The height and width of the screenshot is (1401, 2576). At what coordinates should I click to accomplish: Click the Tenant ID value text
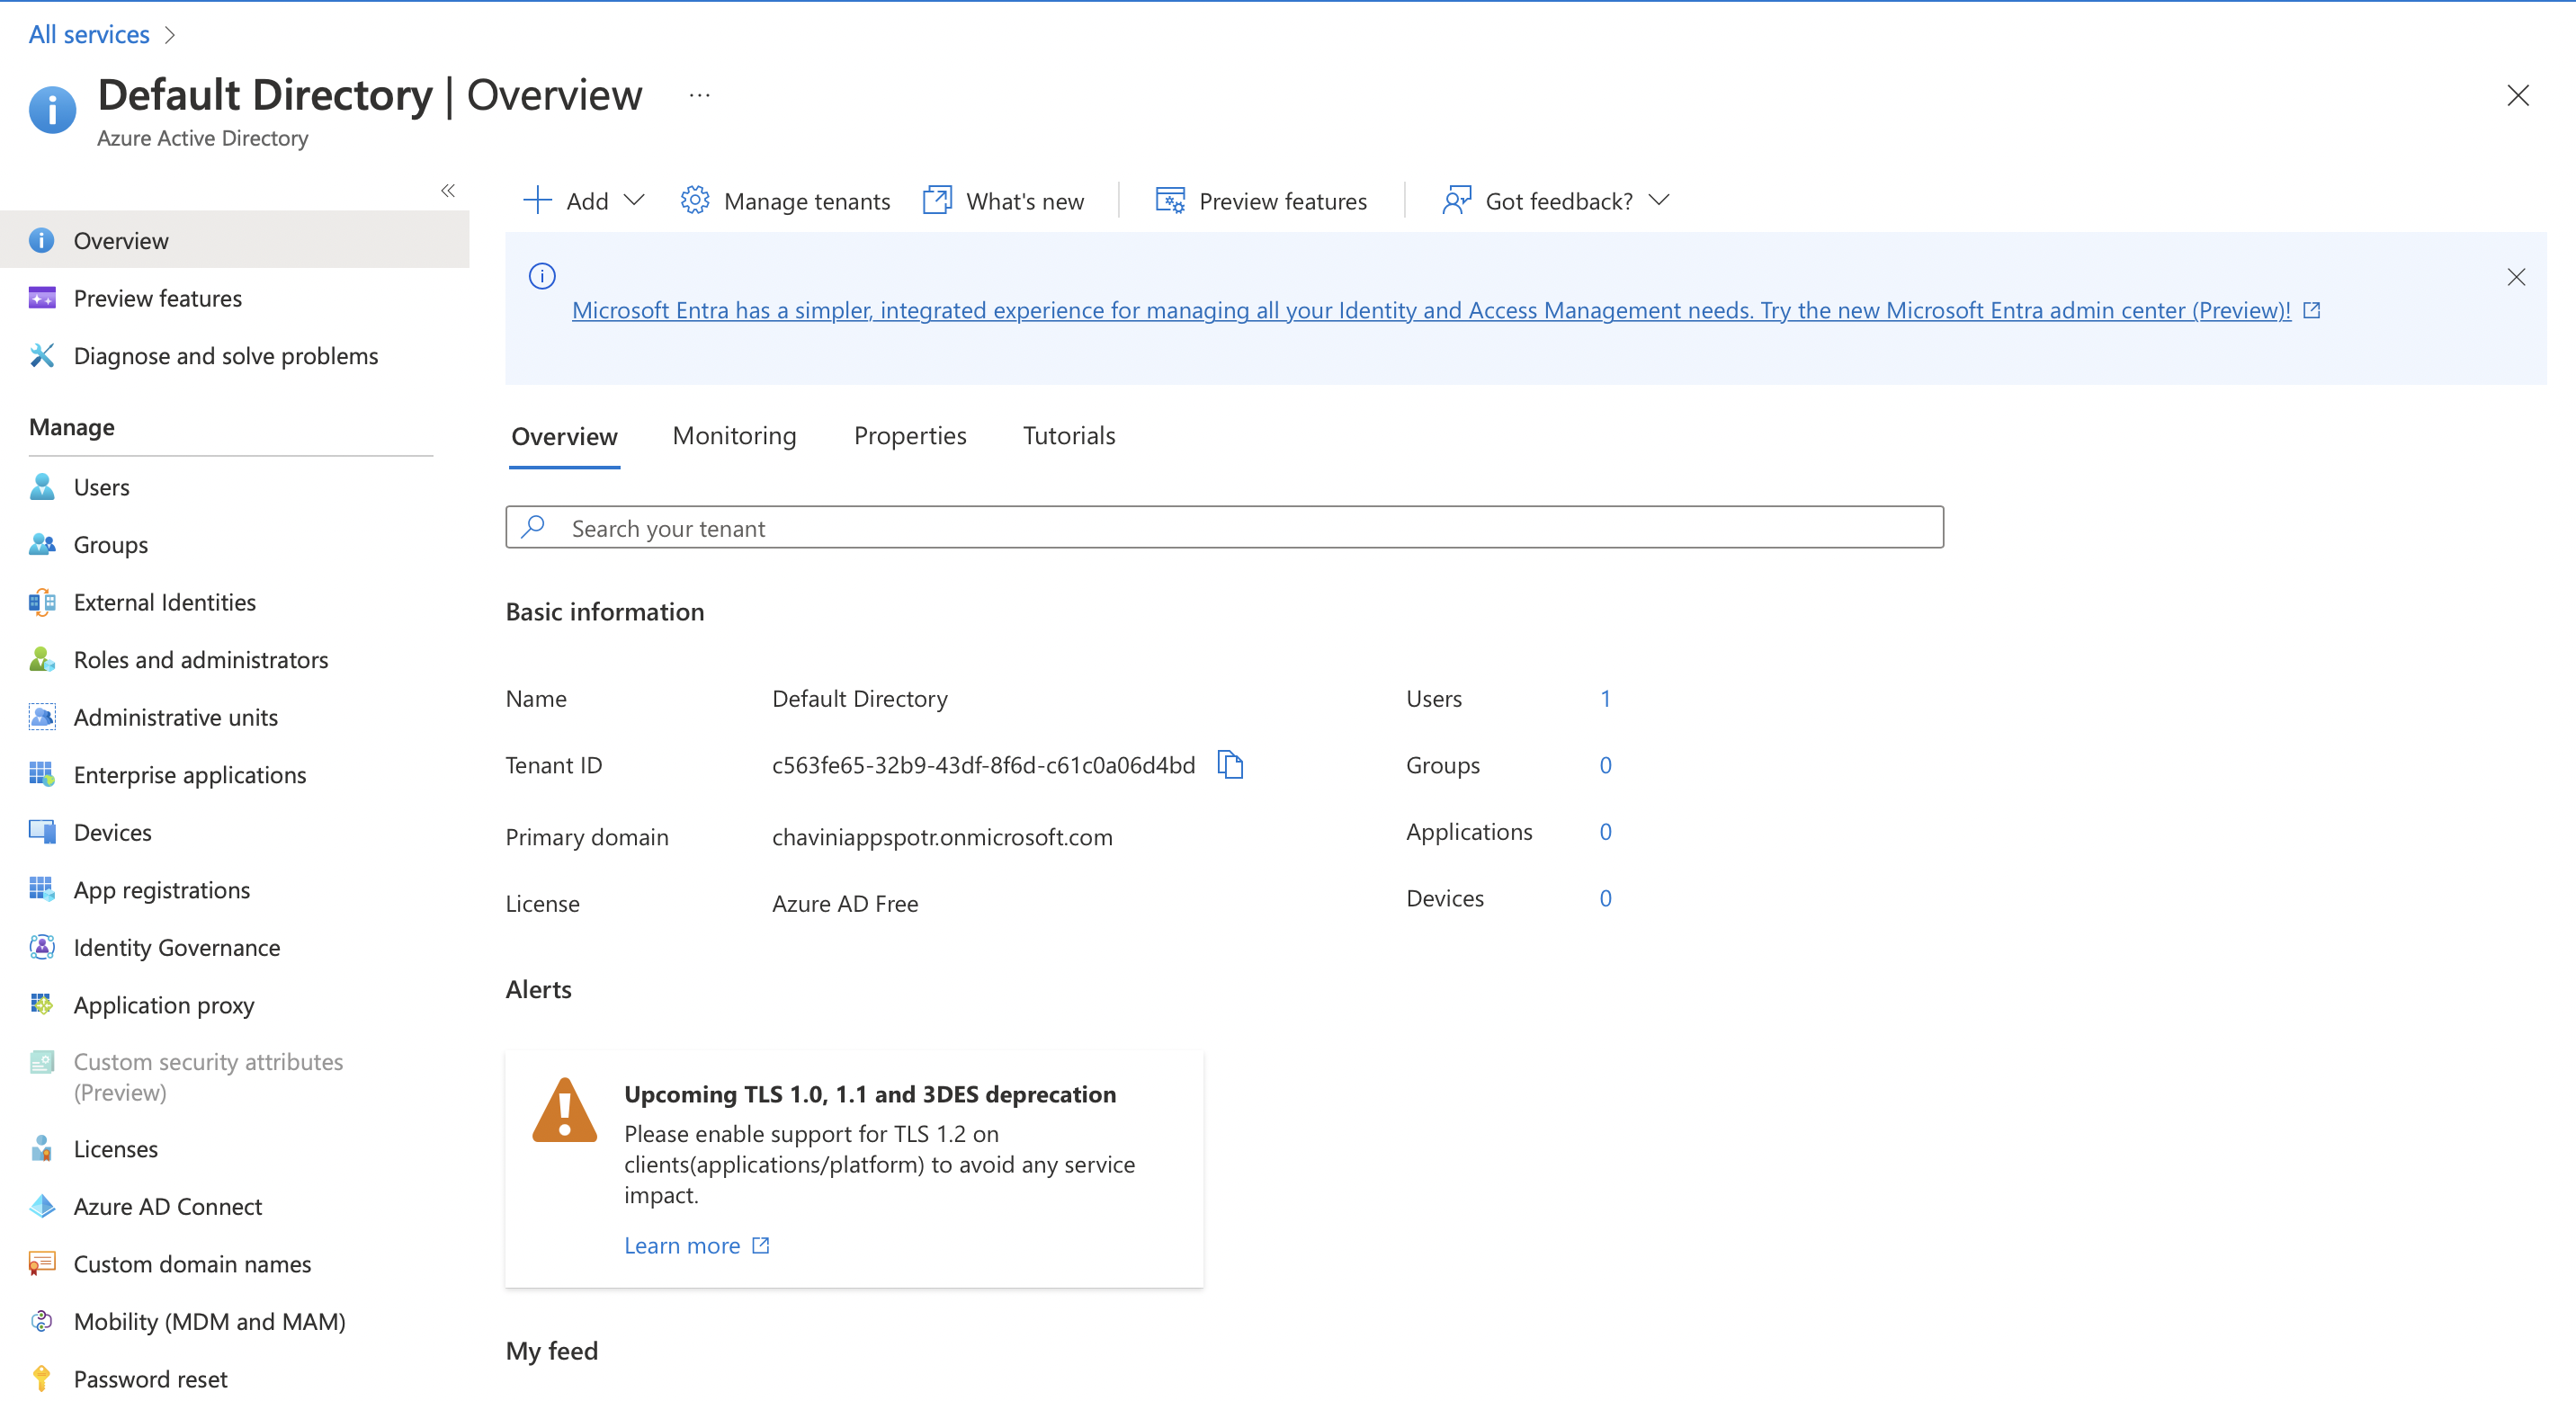point(983,766)
